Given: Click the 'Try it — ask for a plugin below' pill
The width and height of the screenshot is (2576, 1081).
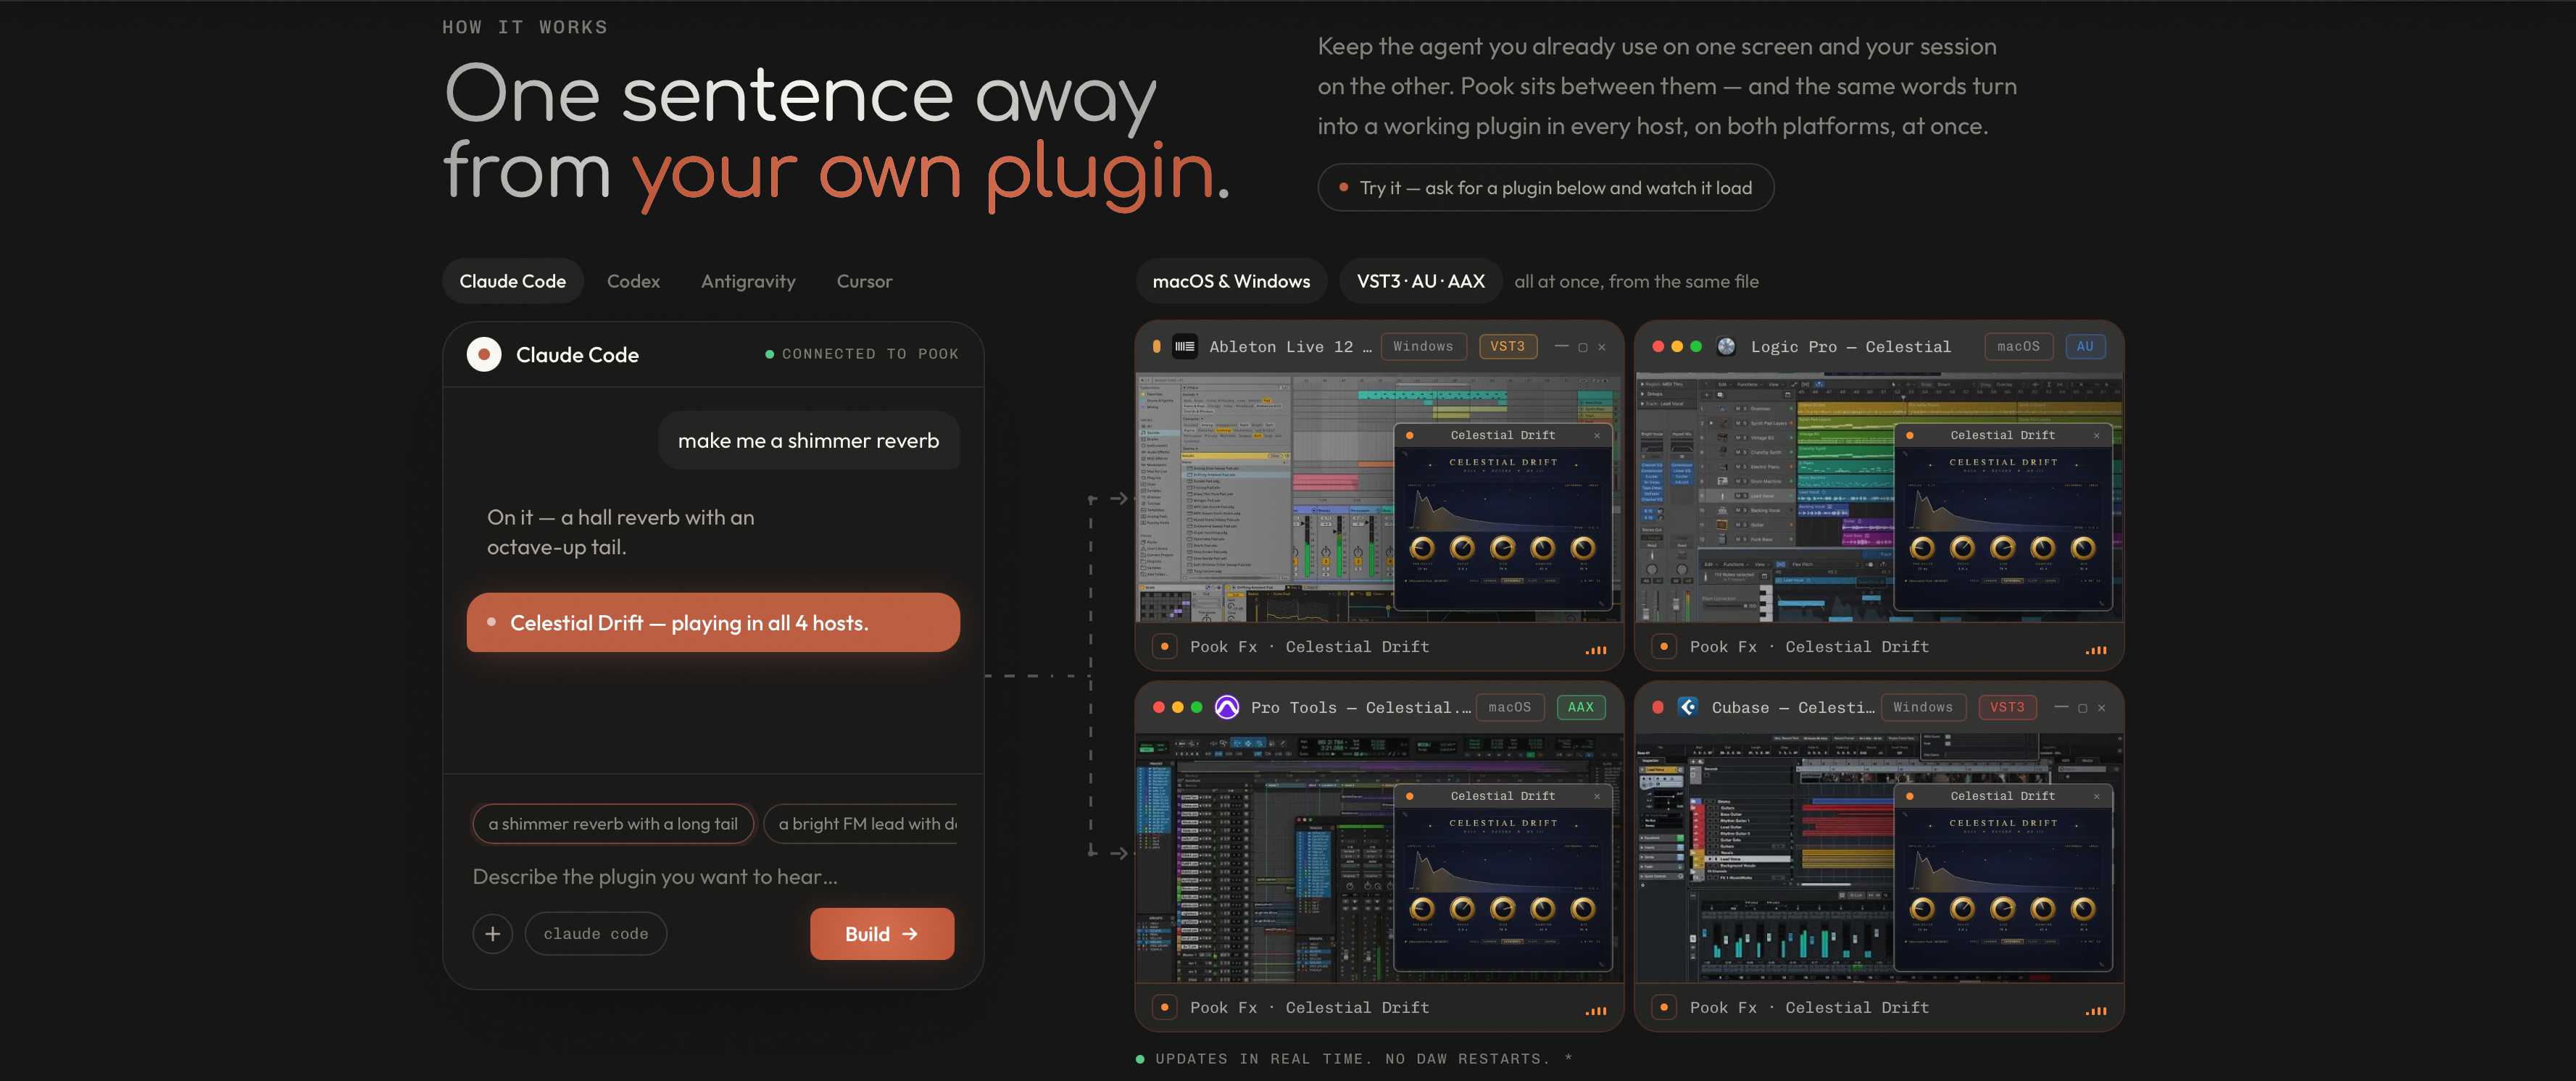Looking at the screenshot, I should tap(1545, 187).
